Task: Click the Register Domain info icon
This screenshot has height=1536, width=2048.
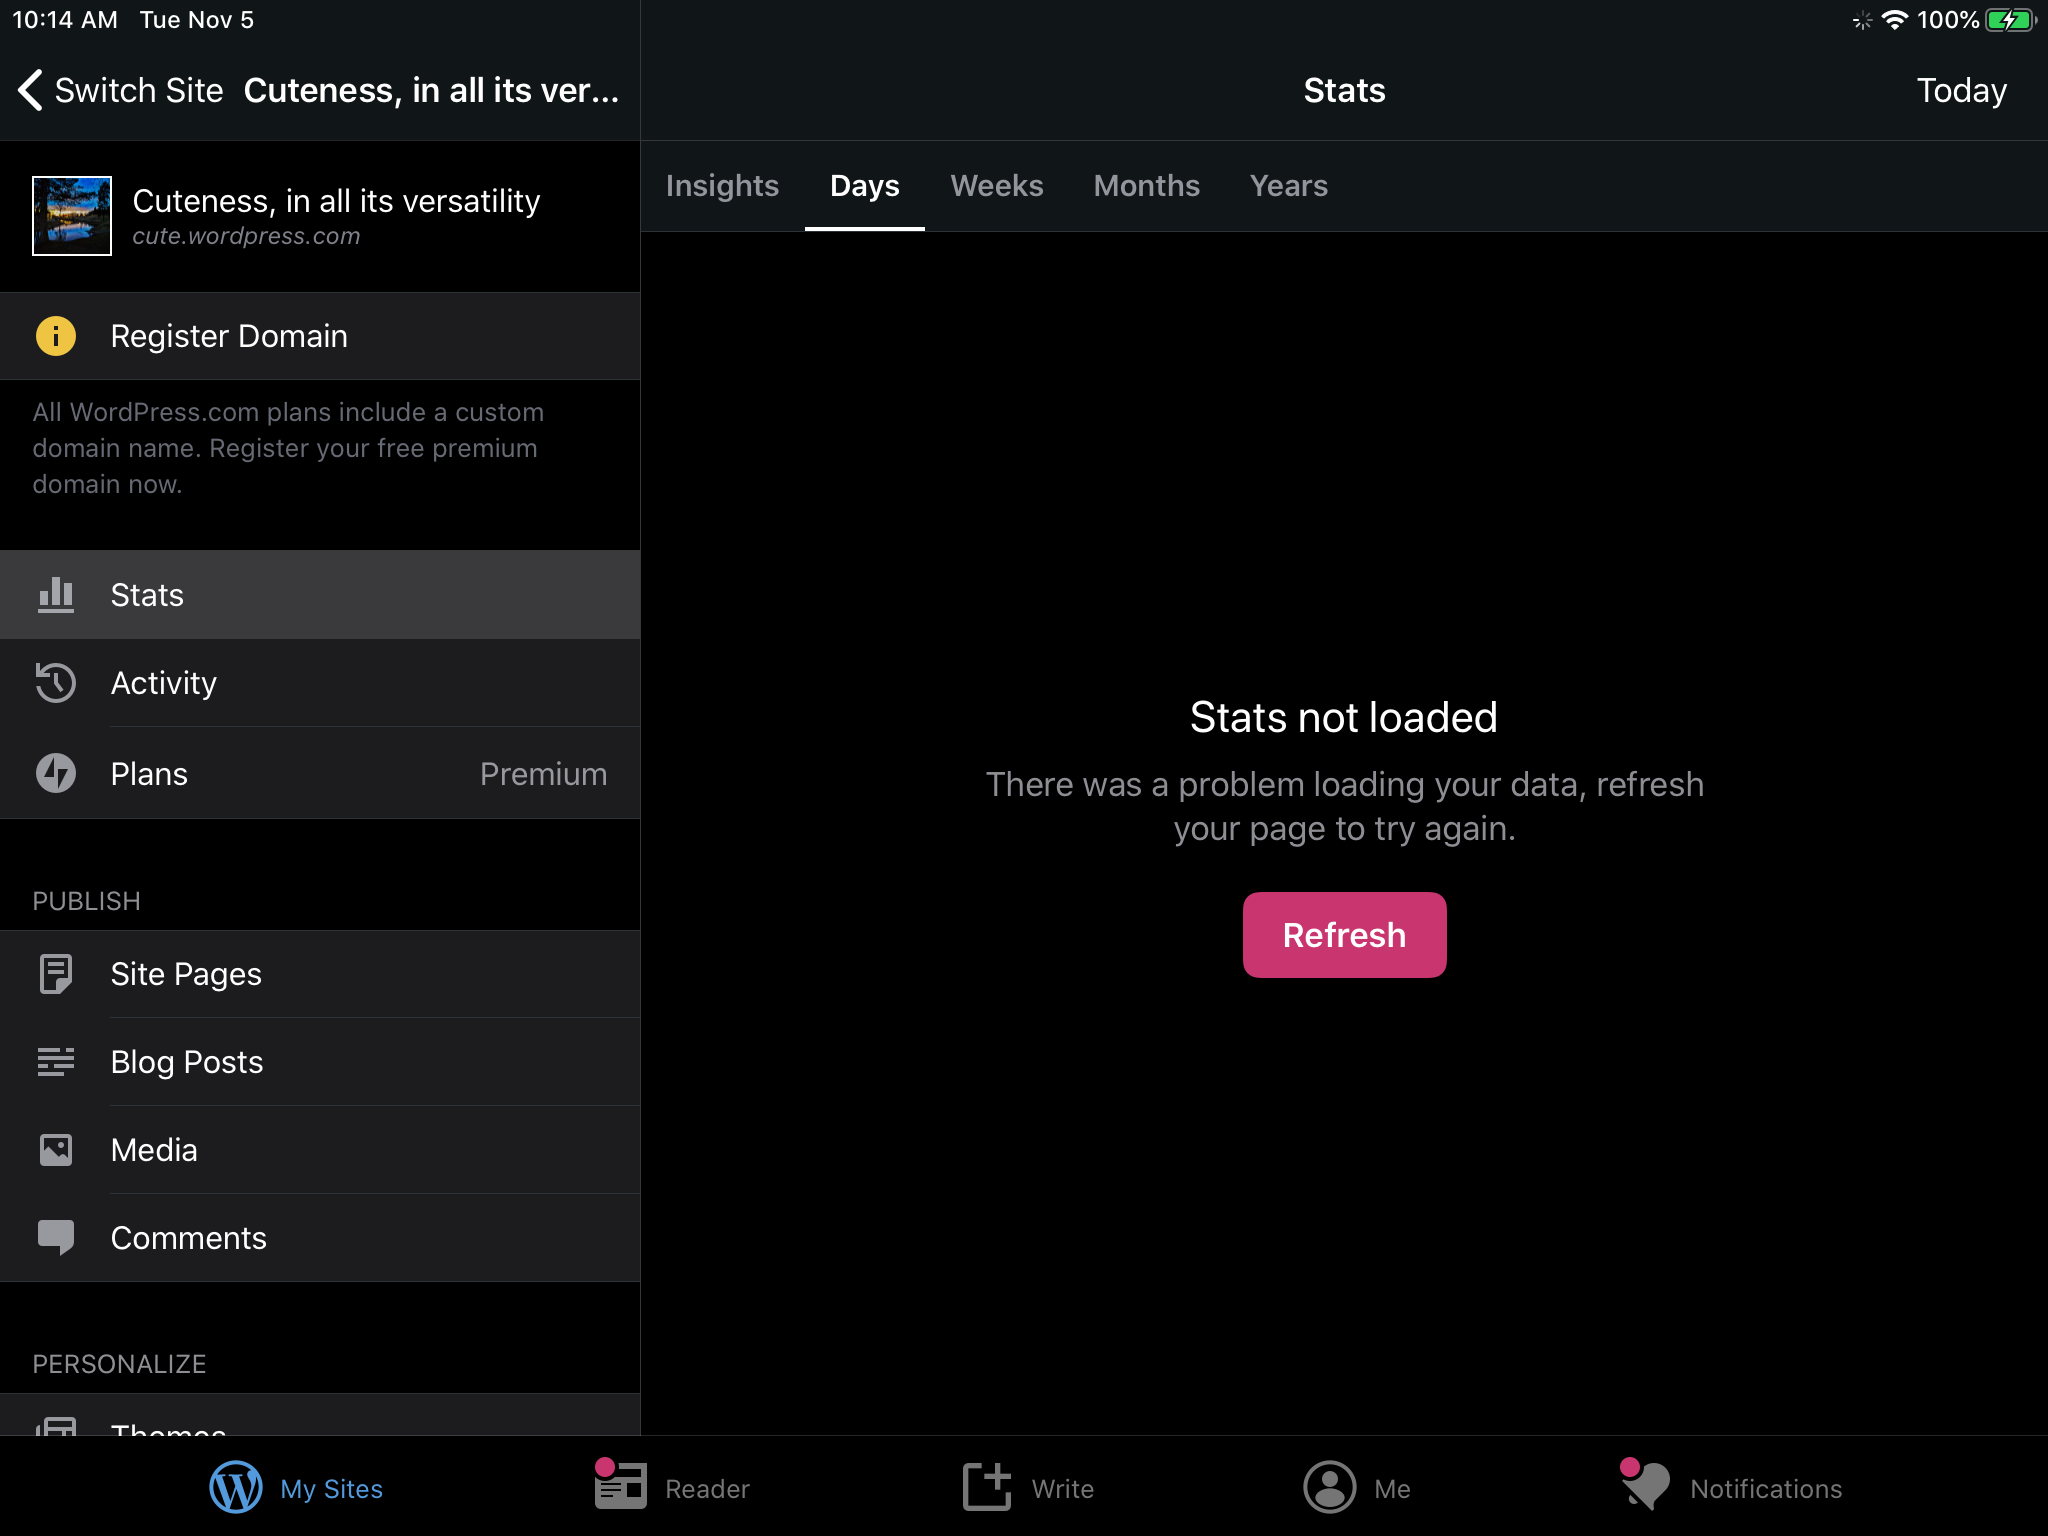Action: pos(56,336)
